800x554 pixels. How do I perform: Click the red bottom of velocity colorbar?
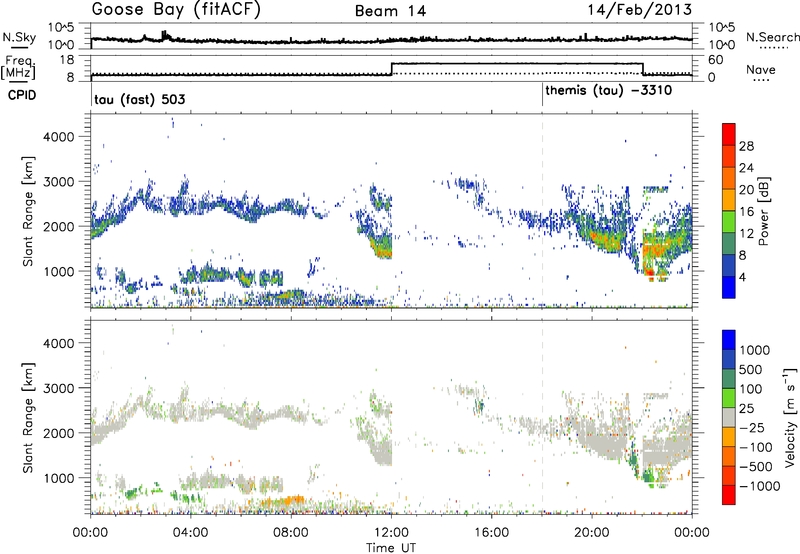pos(729,495)
